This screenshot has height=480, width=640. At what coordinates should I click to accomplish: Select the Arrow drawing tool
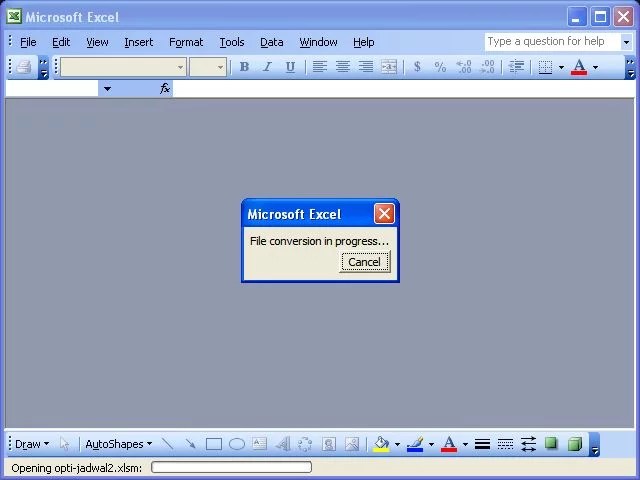pos(190,444)
